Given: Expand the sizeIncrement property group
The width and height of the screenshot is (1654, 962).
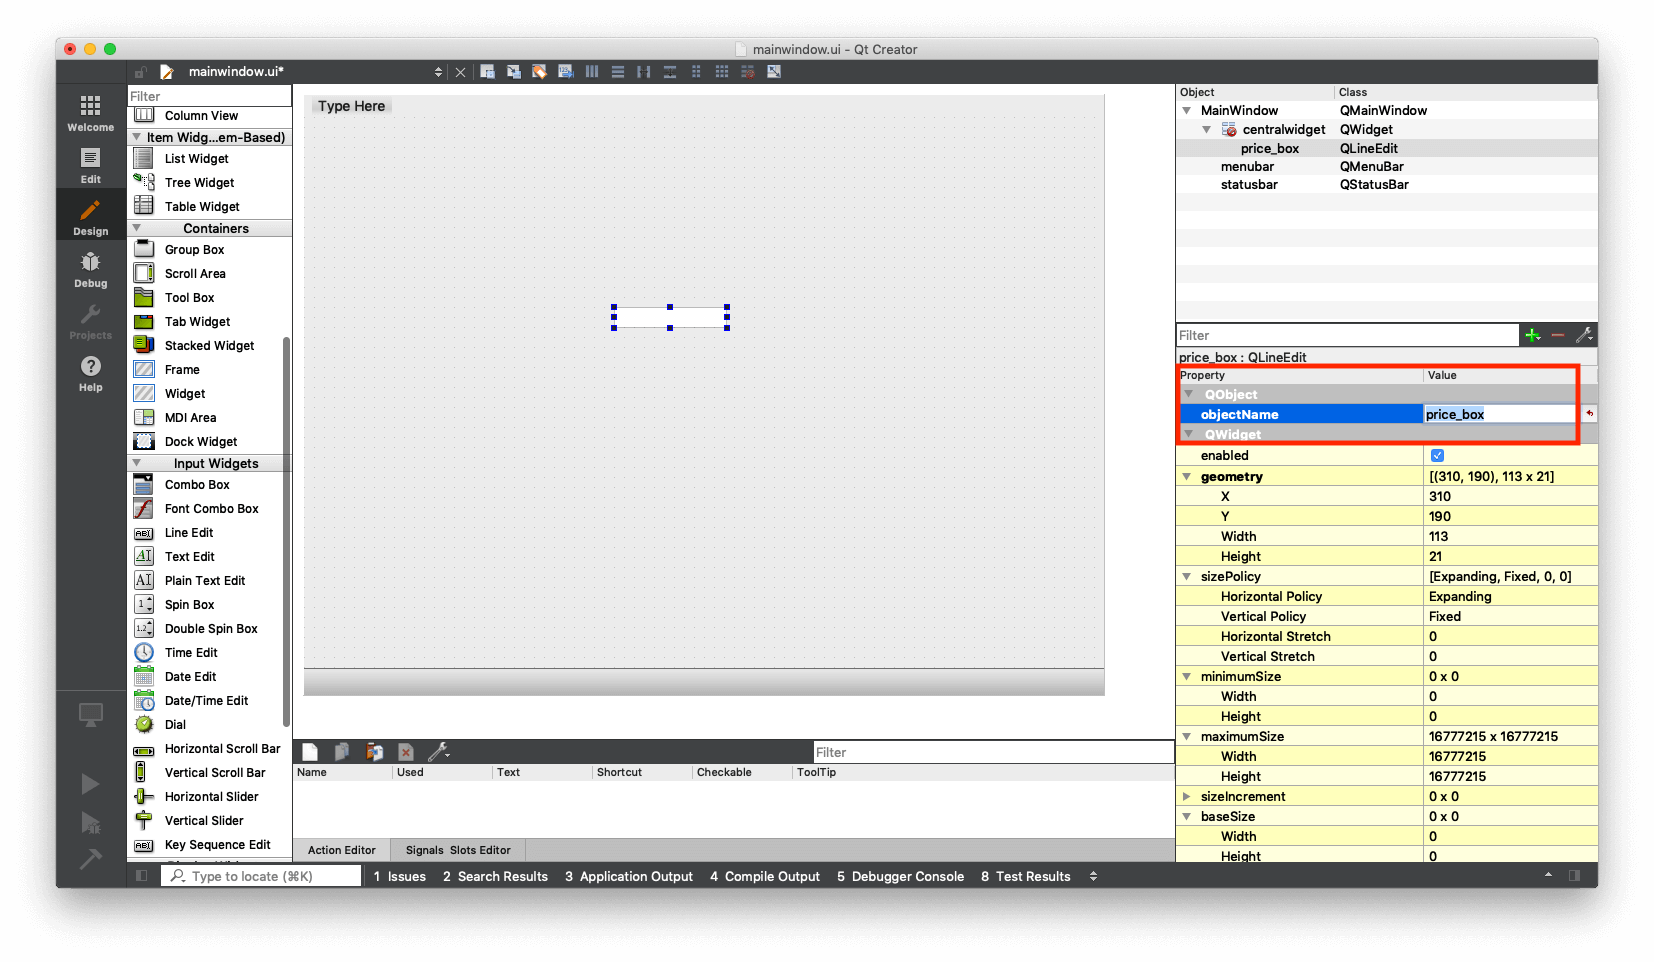Looking at the screenshot, I should click(1187, 797).
